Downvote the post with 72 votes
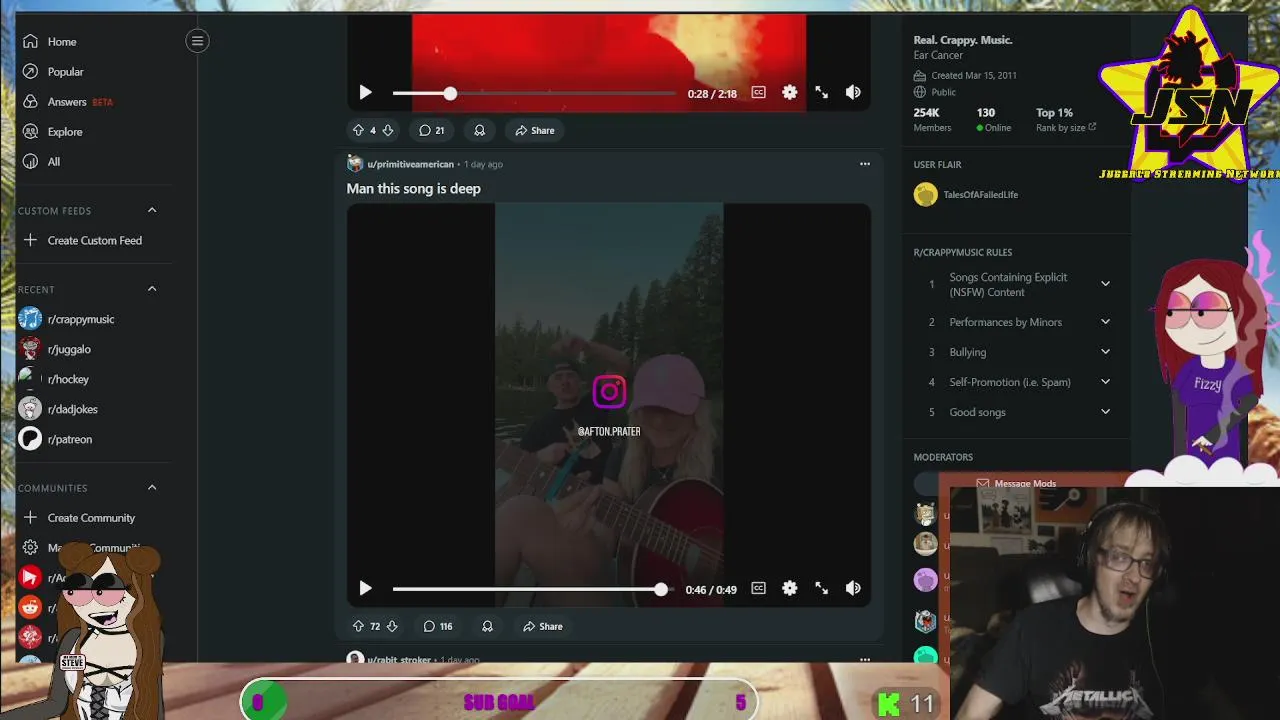This screenshot has height=720, width=1280. point(392,626)
